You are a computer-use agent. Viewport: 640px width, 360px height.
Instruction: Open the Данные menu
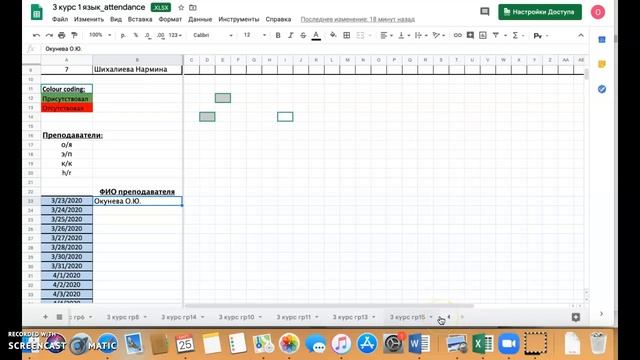[x=200, y=19]
